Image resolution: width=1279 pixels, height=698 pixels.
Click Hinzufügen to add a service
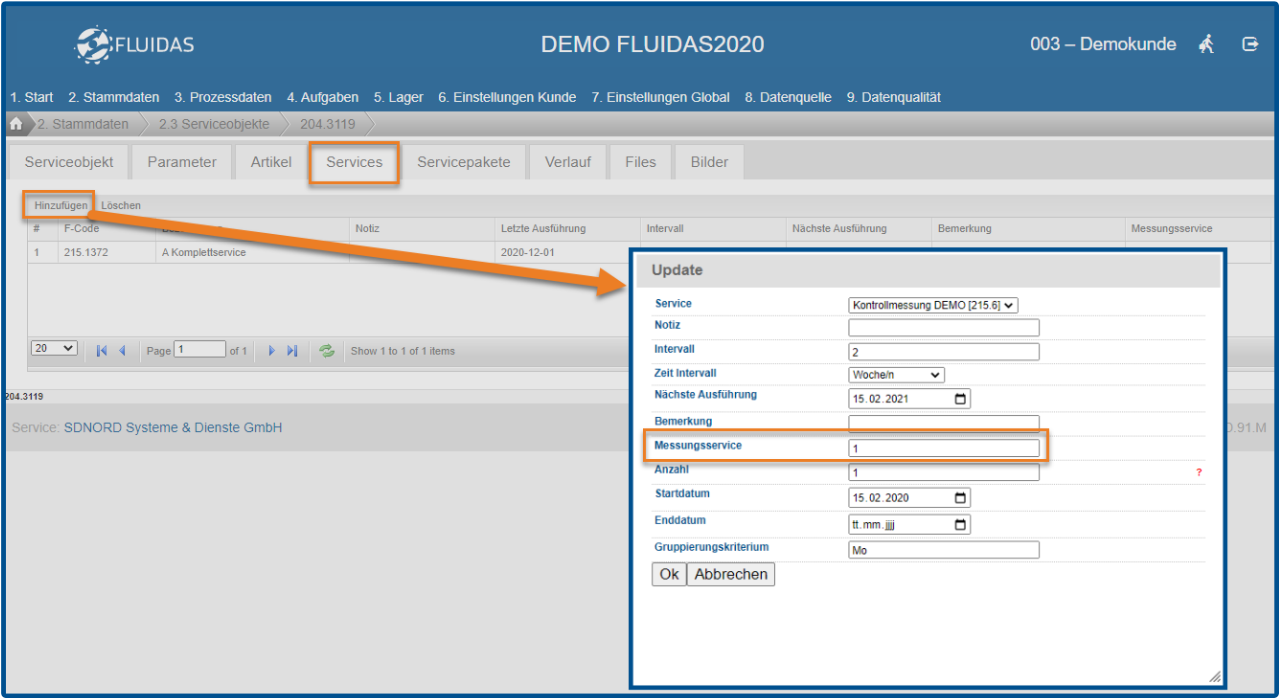(60, 205)
